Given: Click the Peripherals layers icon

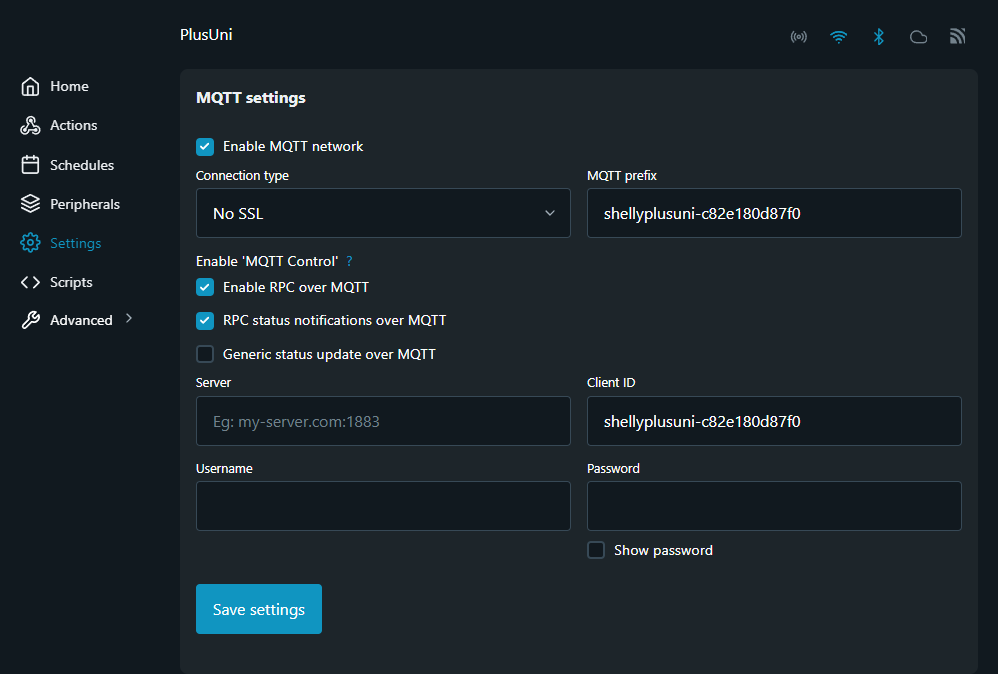Looking at the screenshot, I should point(31,204).
